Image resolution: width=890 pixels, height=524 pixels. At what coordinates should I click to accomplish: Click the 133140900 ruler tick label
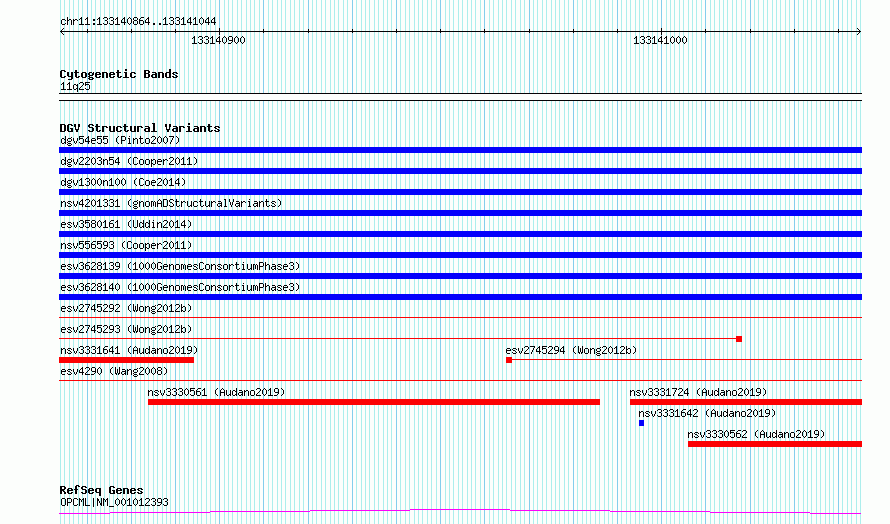tap(219, 40)
